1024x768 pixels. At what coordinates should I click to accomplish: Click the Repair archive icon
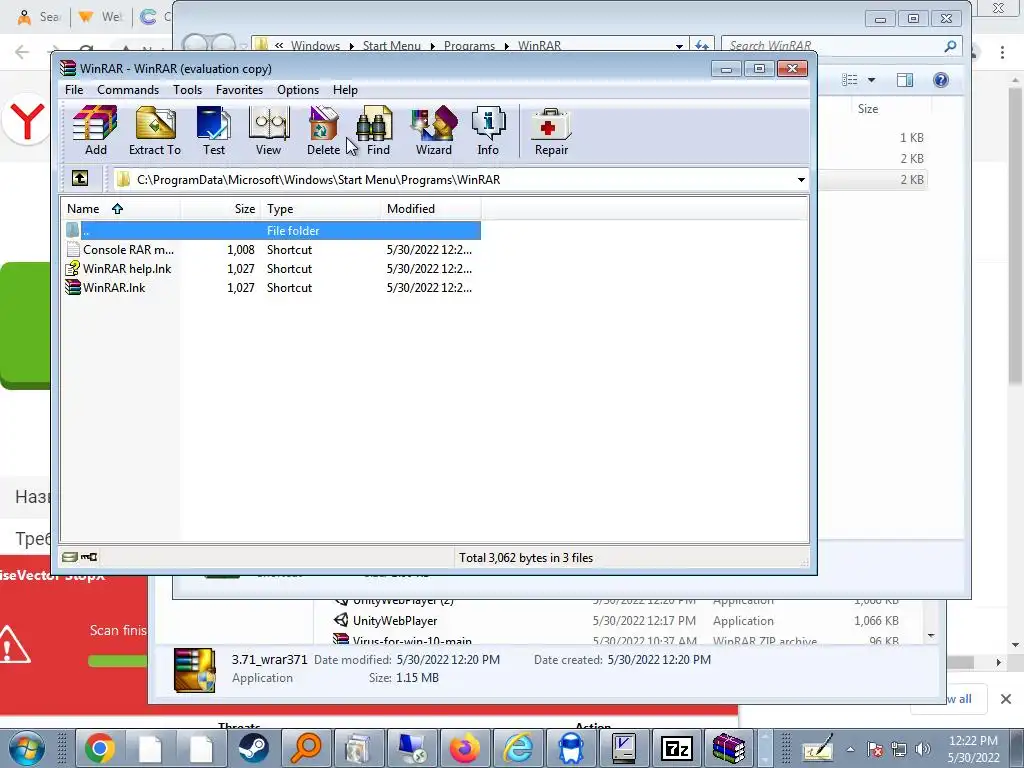pyautogui.click(x=551, y=131)
